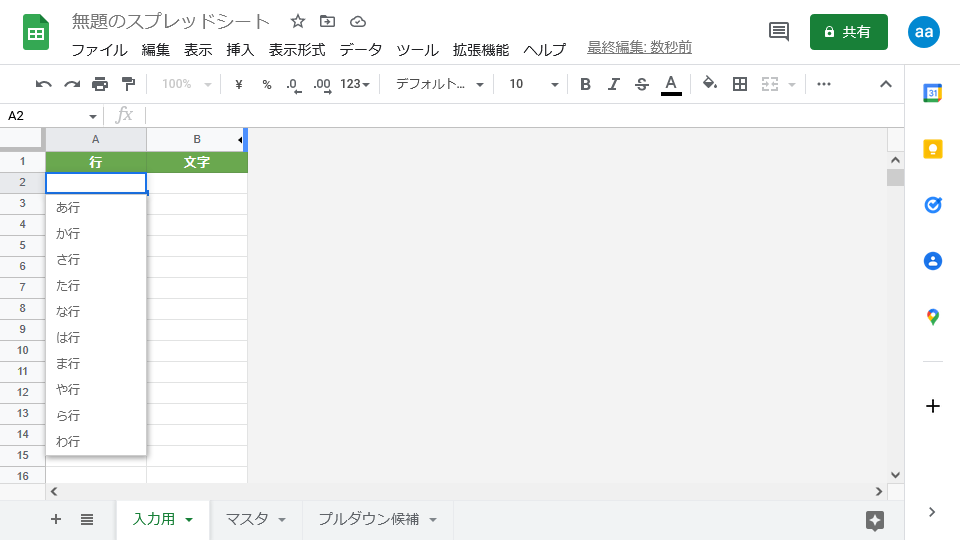Open the name box dropdown arrow
Viewport: 960px width, 540px height.
[92, 116]
